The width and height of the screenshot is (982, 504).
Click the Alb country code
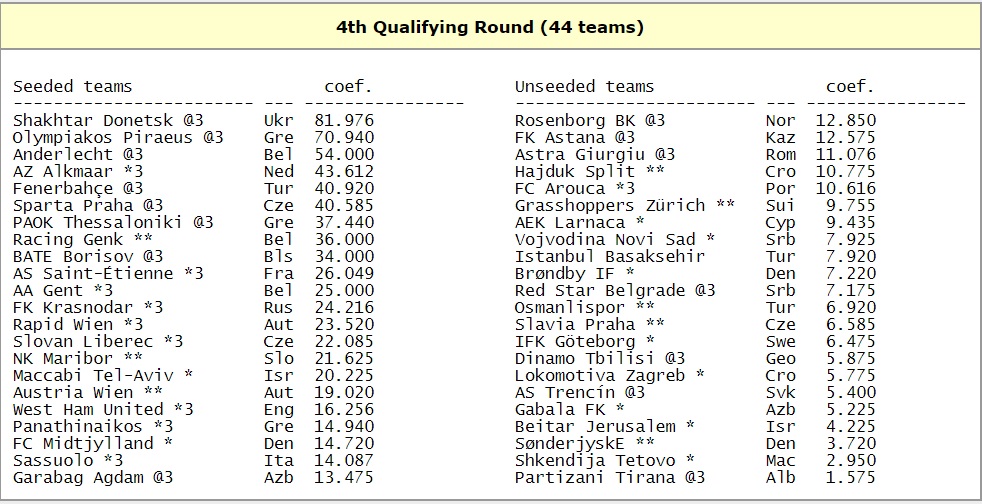click(x=780, y=477)
